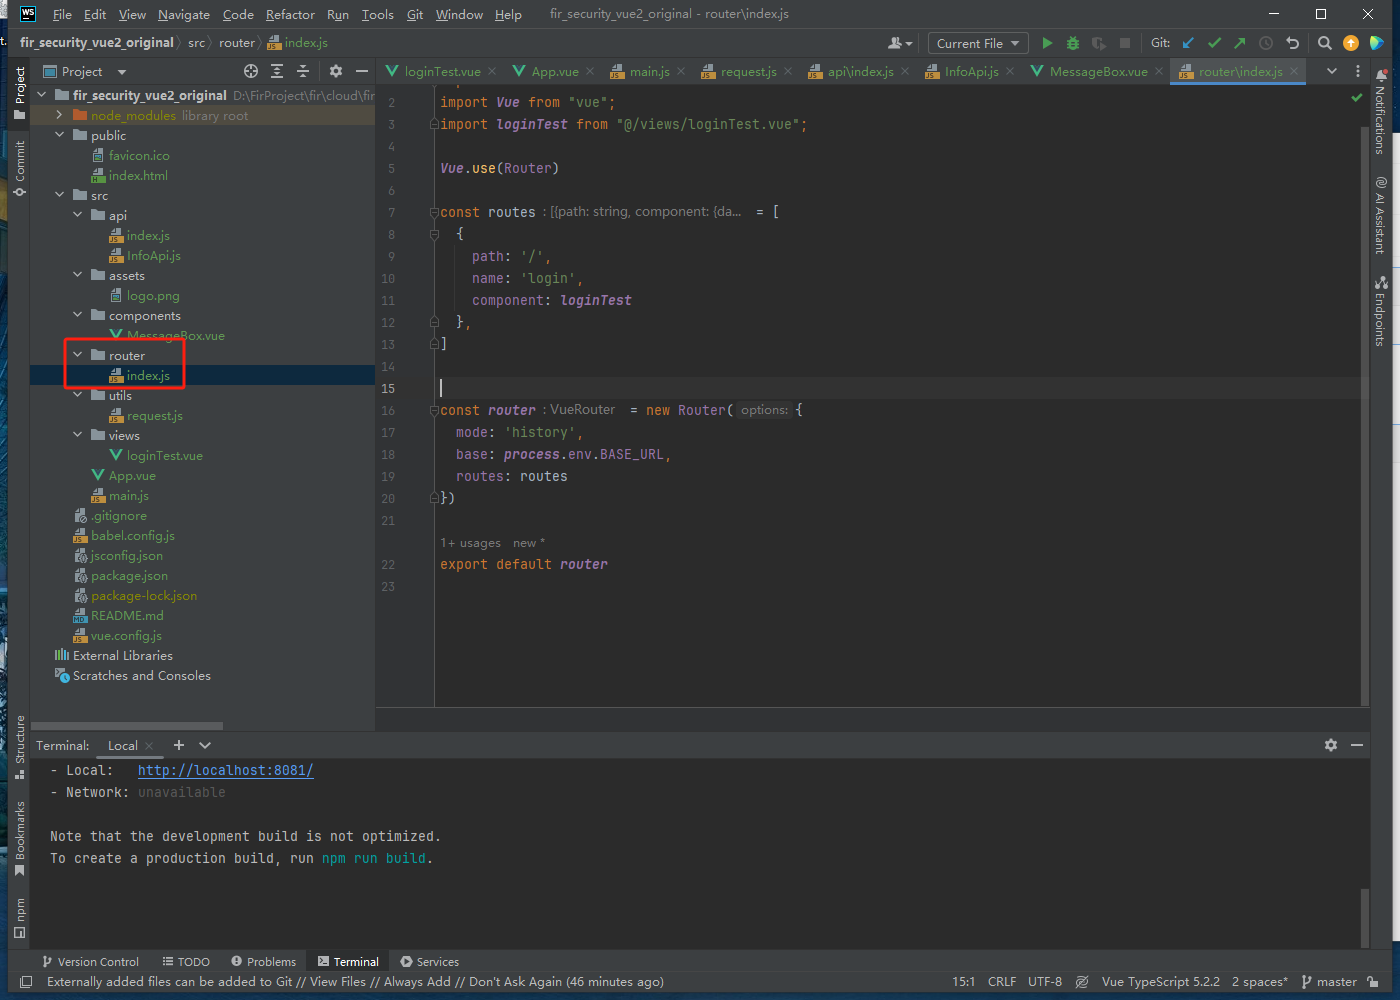Screen dimensions: 1400x1000
Task: Open package.json in the project tree
Action: [x=129, y=575]
